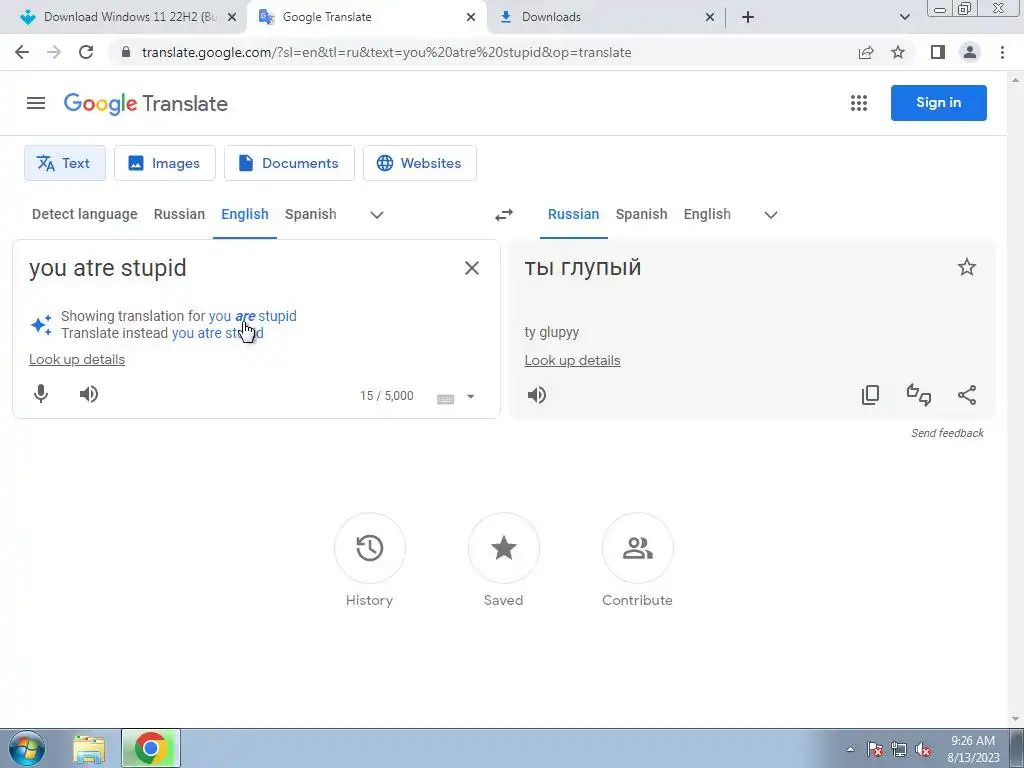The height and width of the screenshot is (768, 1024).
Task: Show hidden system tray icons
Action: 850,749
